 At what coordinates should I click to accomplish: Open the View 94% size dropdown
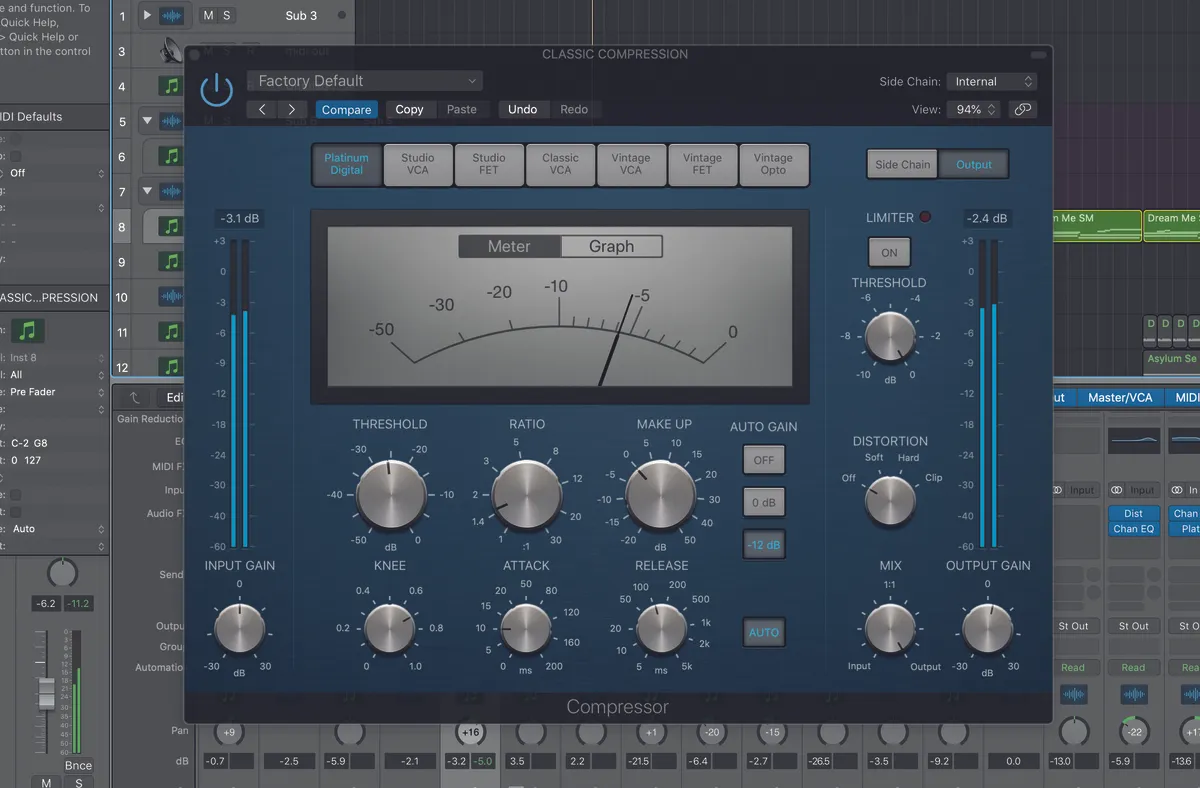point(973,110)
